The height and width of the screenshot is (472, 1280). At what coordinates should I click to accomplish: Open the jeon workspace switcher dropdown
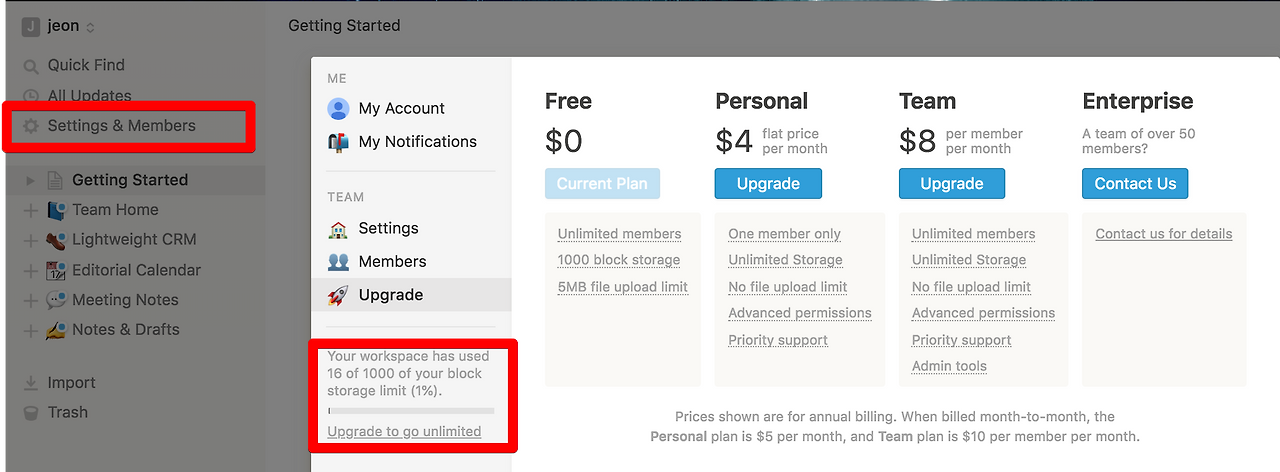pos(59,27)
